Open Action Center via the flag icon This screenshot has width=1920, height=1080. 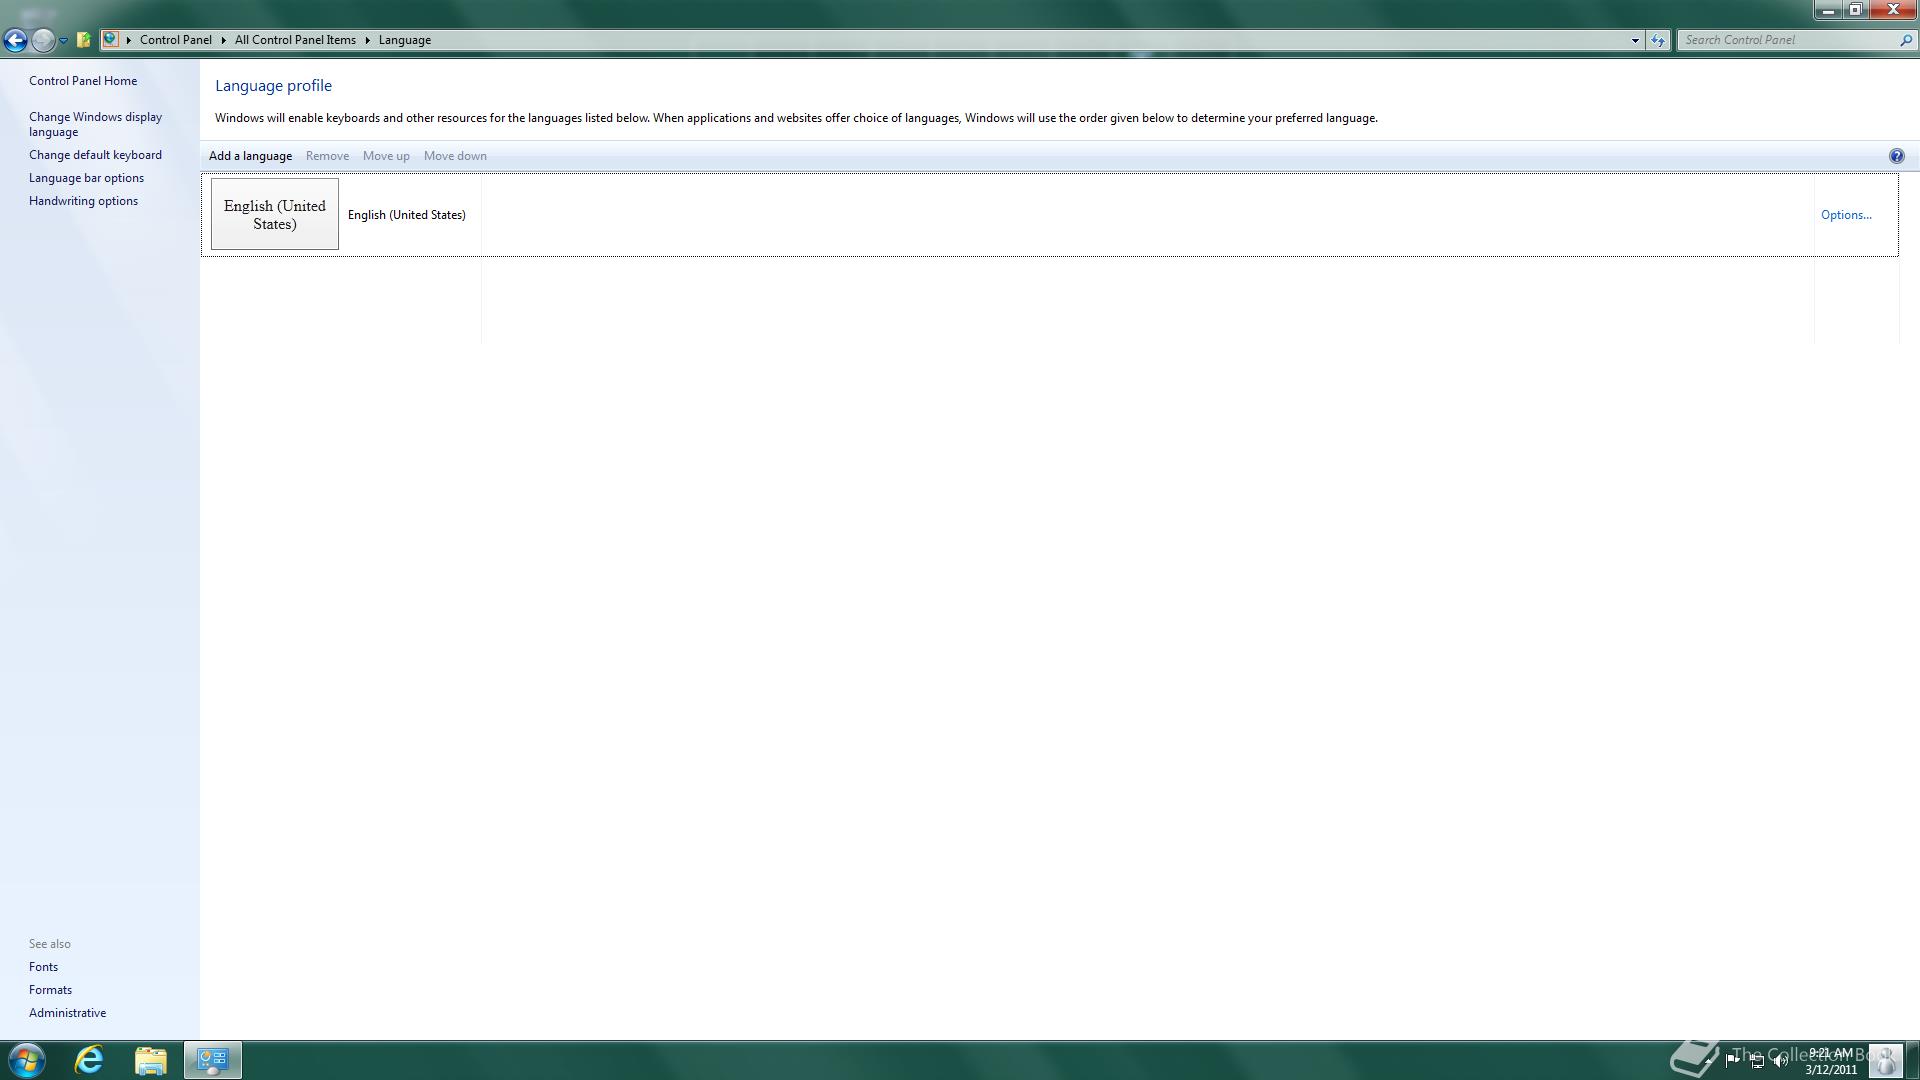click(x=1733, y=1060)
